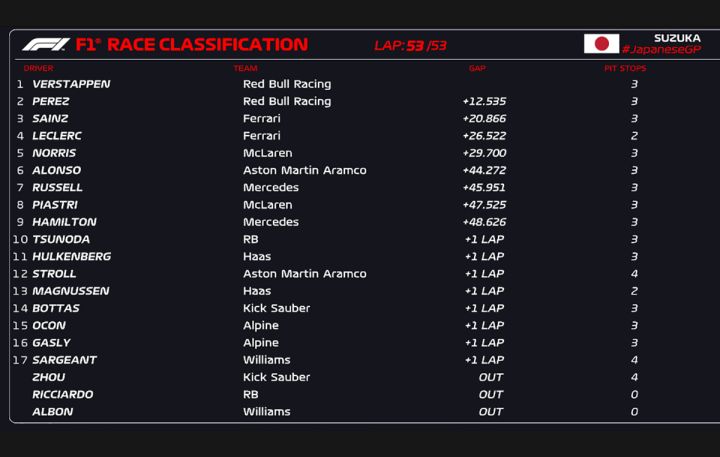Click driver name LECLERC
This screenshot has height=457, width=720.
pyautogui.click(x=57, y=136)
